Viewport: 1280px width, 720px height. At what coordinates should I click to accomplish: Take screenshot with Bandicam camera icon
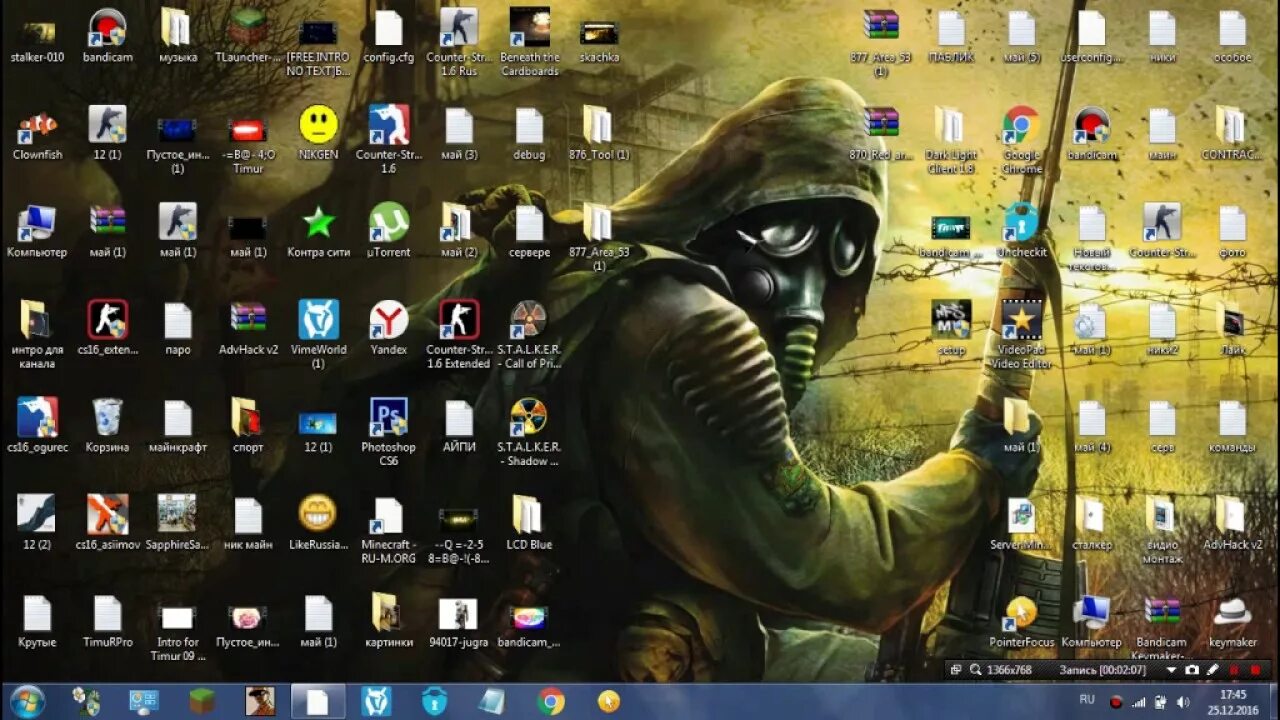(1192, 669)
